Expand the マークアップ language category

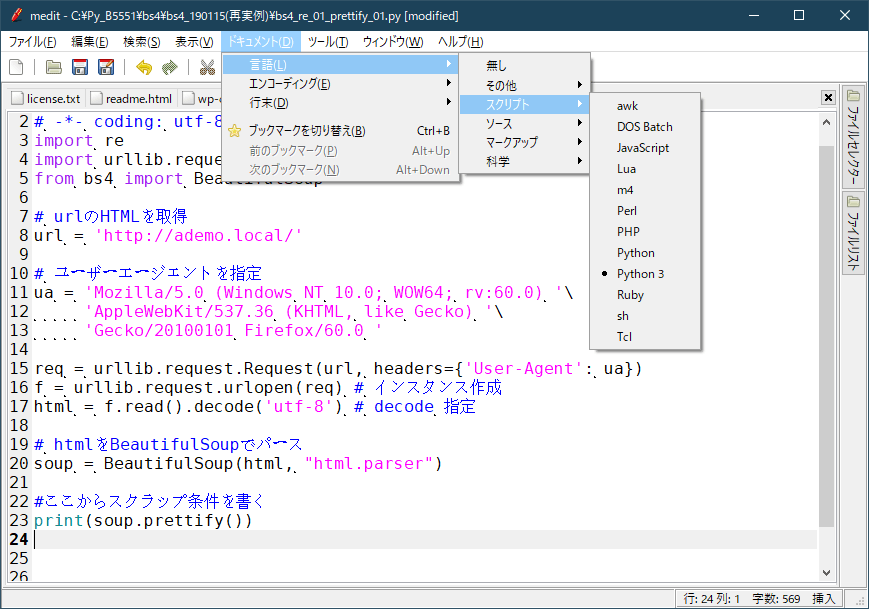(x=524, y=142)
